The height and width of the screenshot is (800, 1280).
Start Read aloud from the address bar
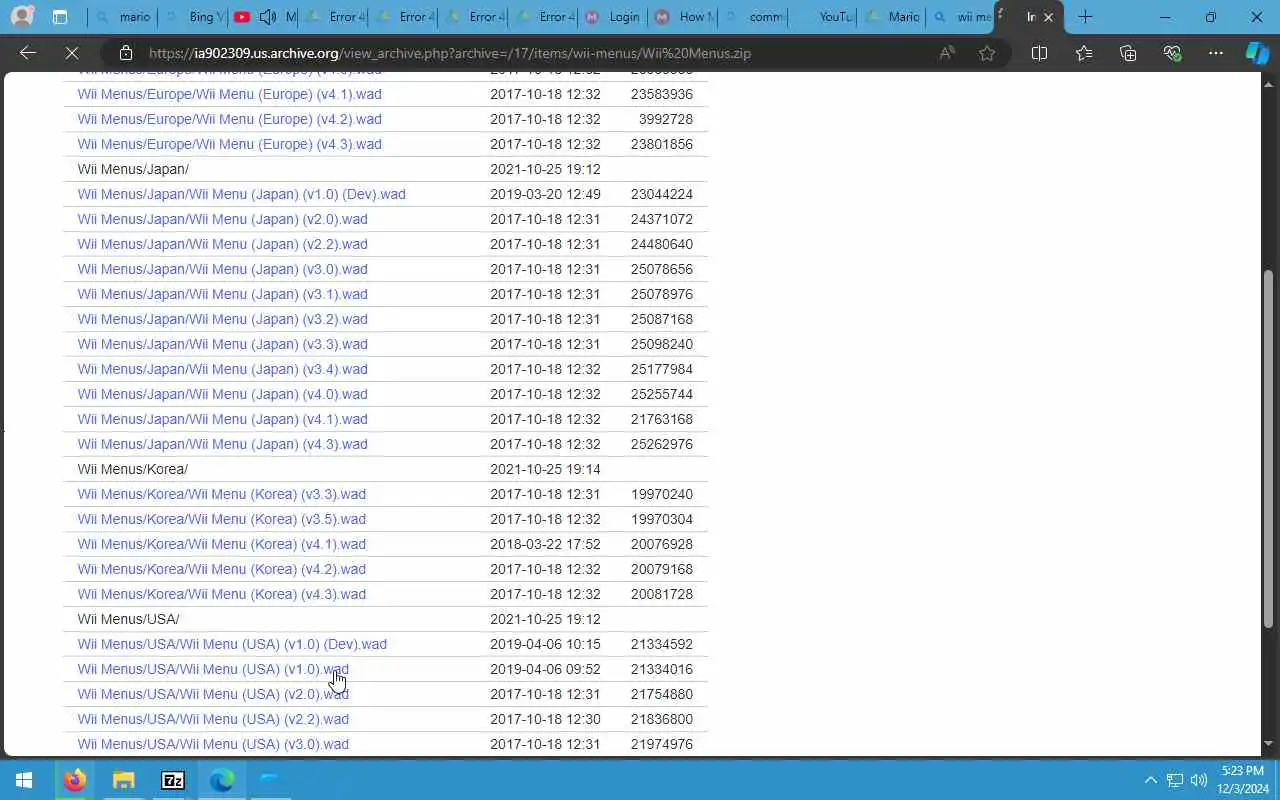(947, 53)
